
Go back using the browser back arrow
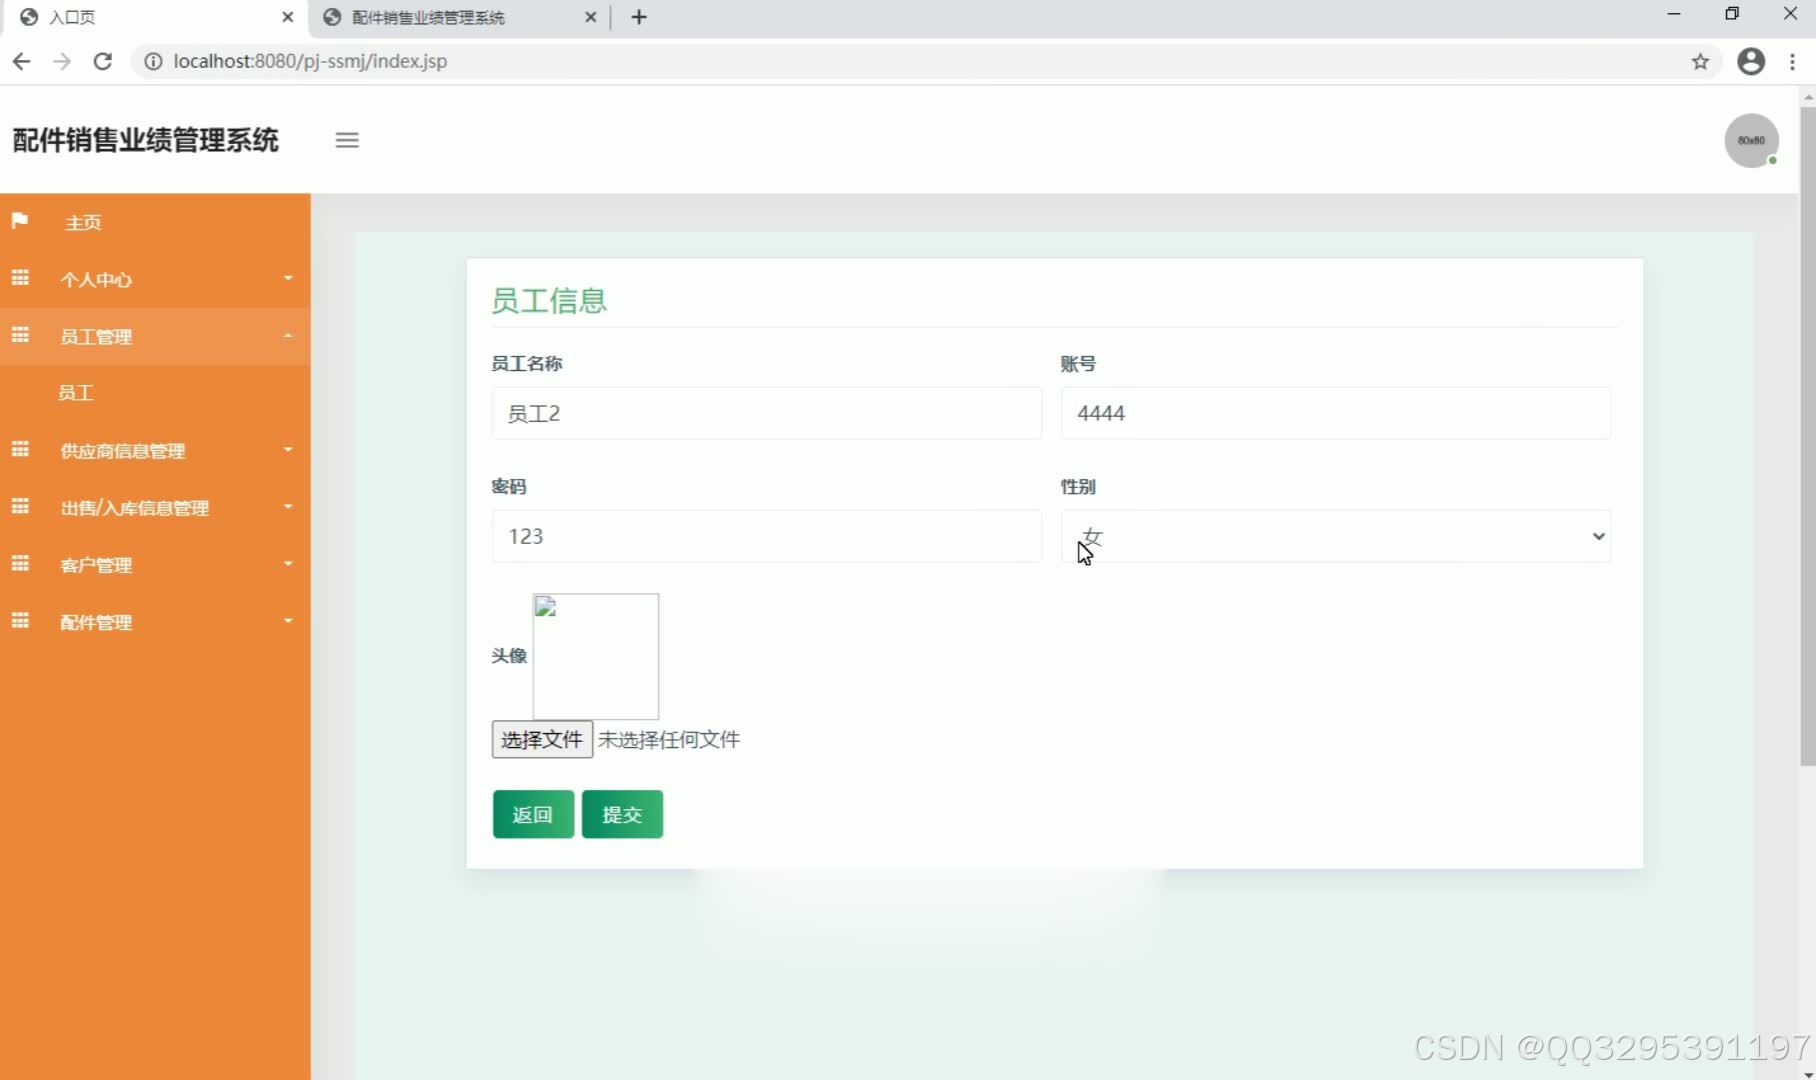pyautogui.click(x=21, y=61)
